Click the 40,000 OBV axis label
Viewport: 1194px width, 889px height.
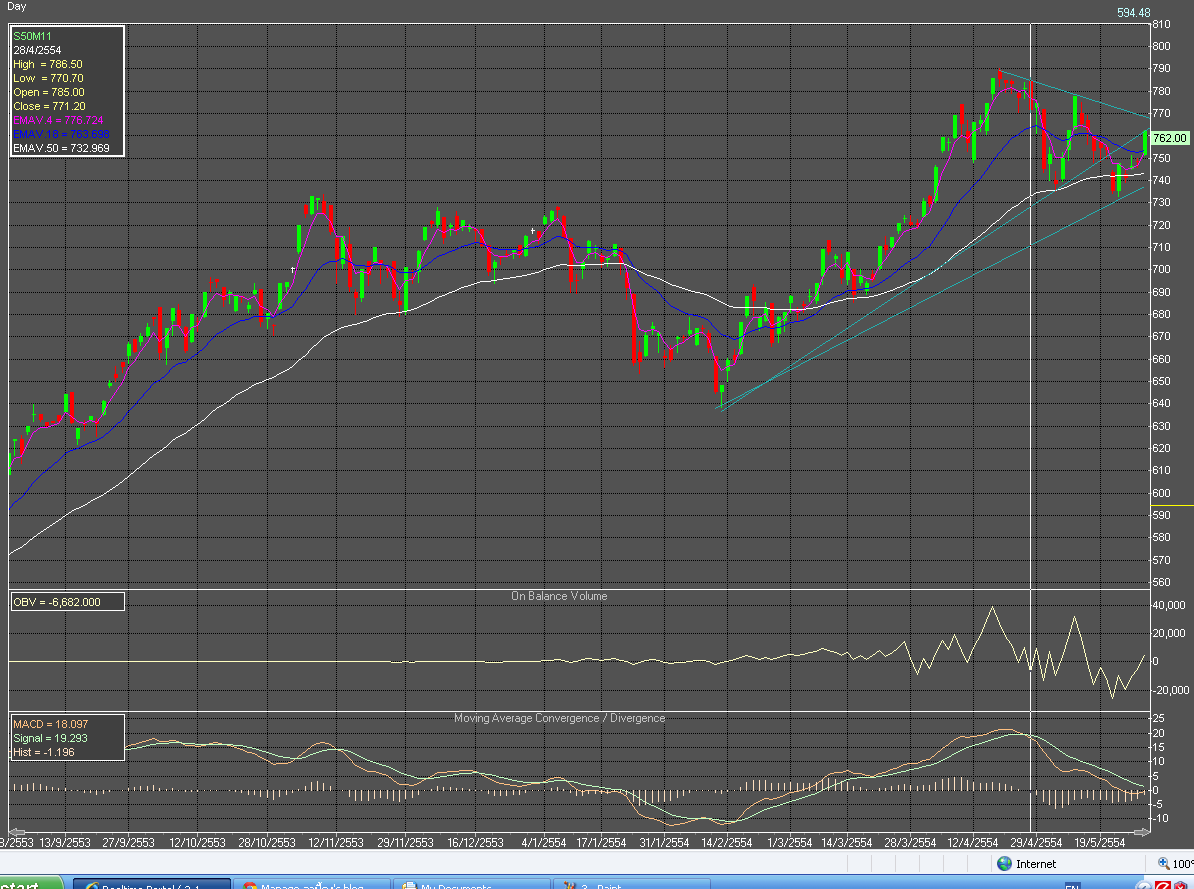coord(1169,605)
